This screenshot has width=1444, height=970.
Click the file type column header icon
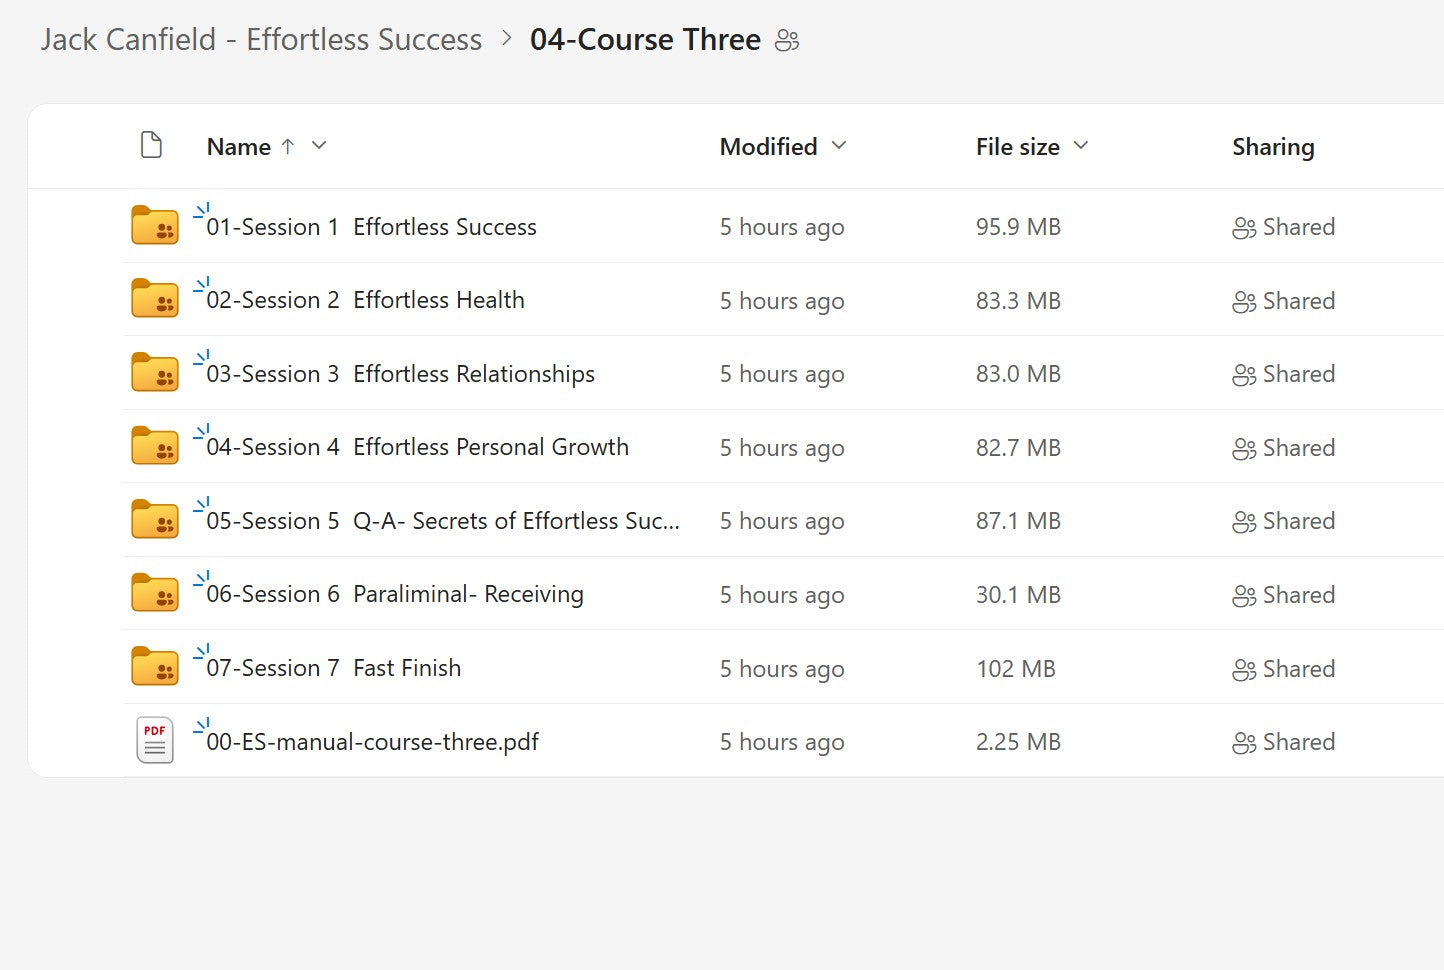[x=152, y=144]
